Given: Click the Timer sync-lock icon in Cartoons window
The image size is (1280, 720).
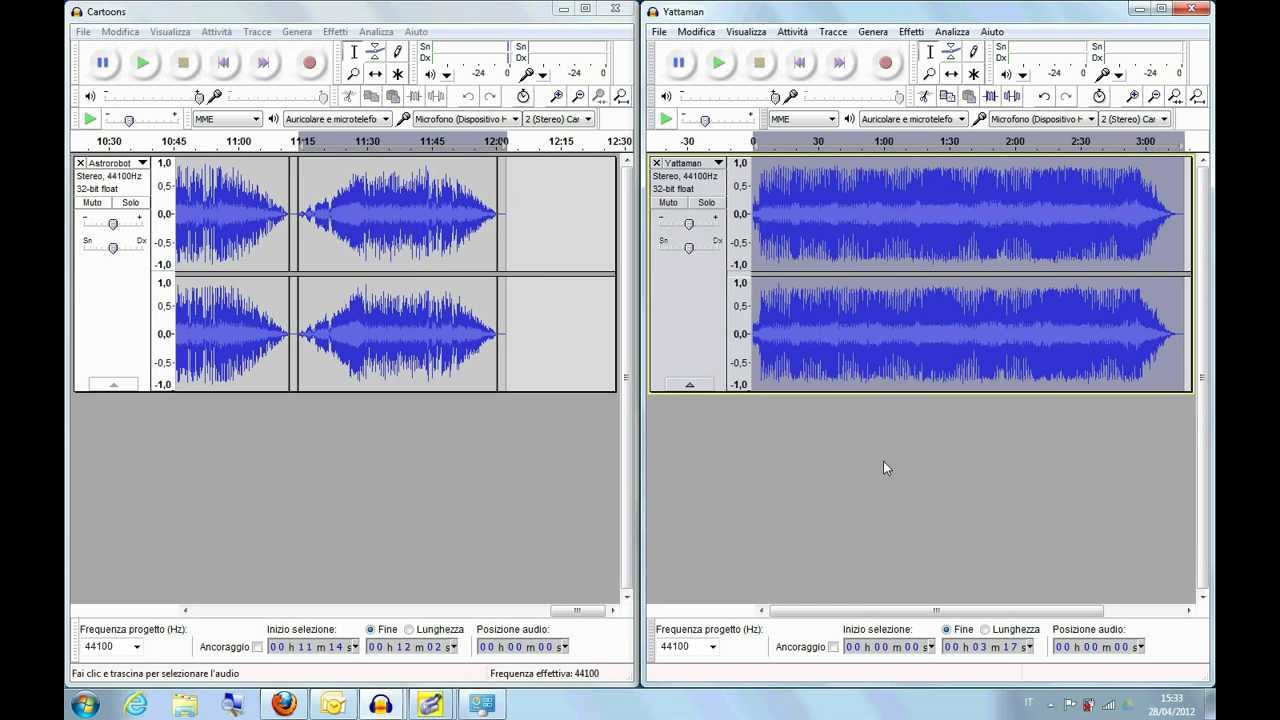Looking at the screenshot, I should pyautogui.click(x=523, y=96).
